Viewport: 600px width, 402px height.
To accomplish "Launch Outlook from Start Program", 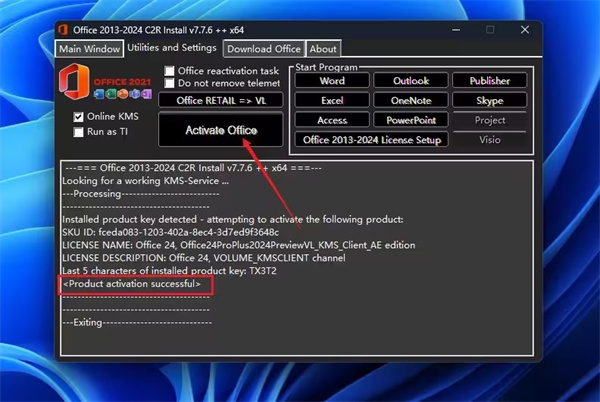I will pyautogui.click(x=411, y=81).
